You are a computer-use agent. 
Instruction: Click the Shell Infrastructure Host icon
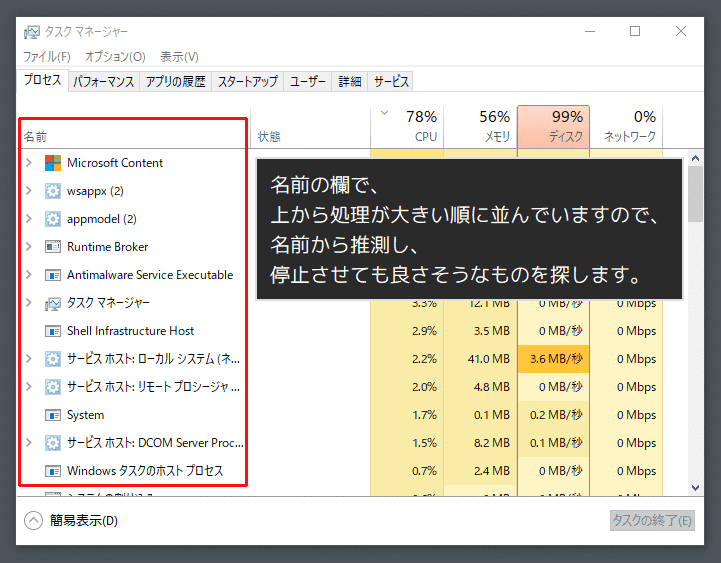point(53,331)
